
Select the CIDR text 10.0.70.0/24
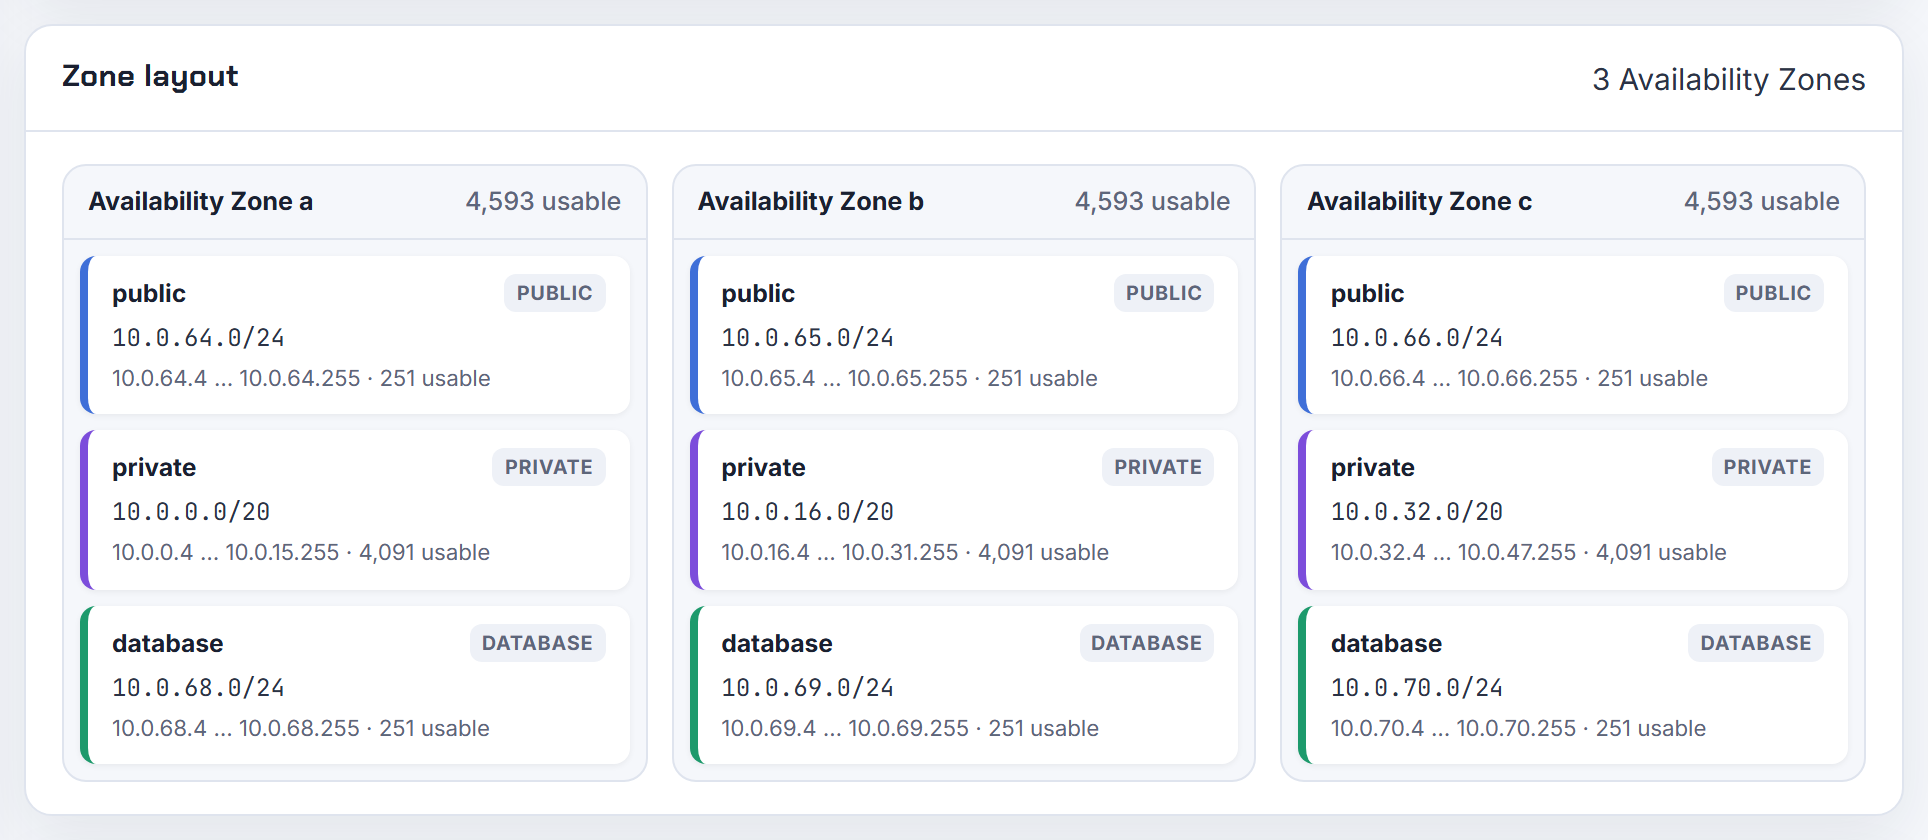pos(1416,688)
